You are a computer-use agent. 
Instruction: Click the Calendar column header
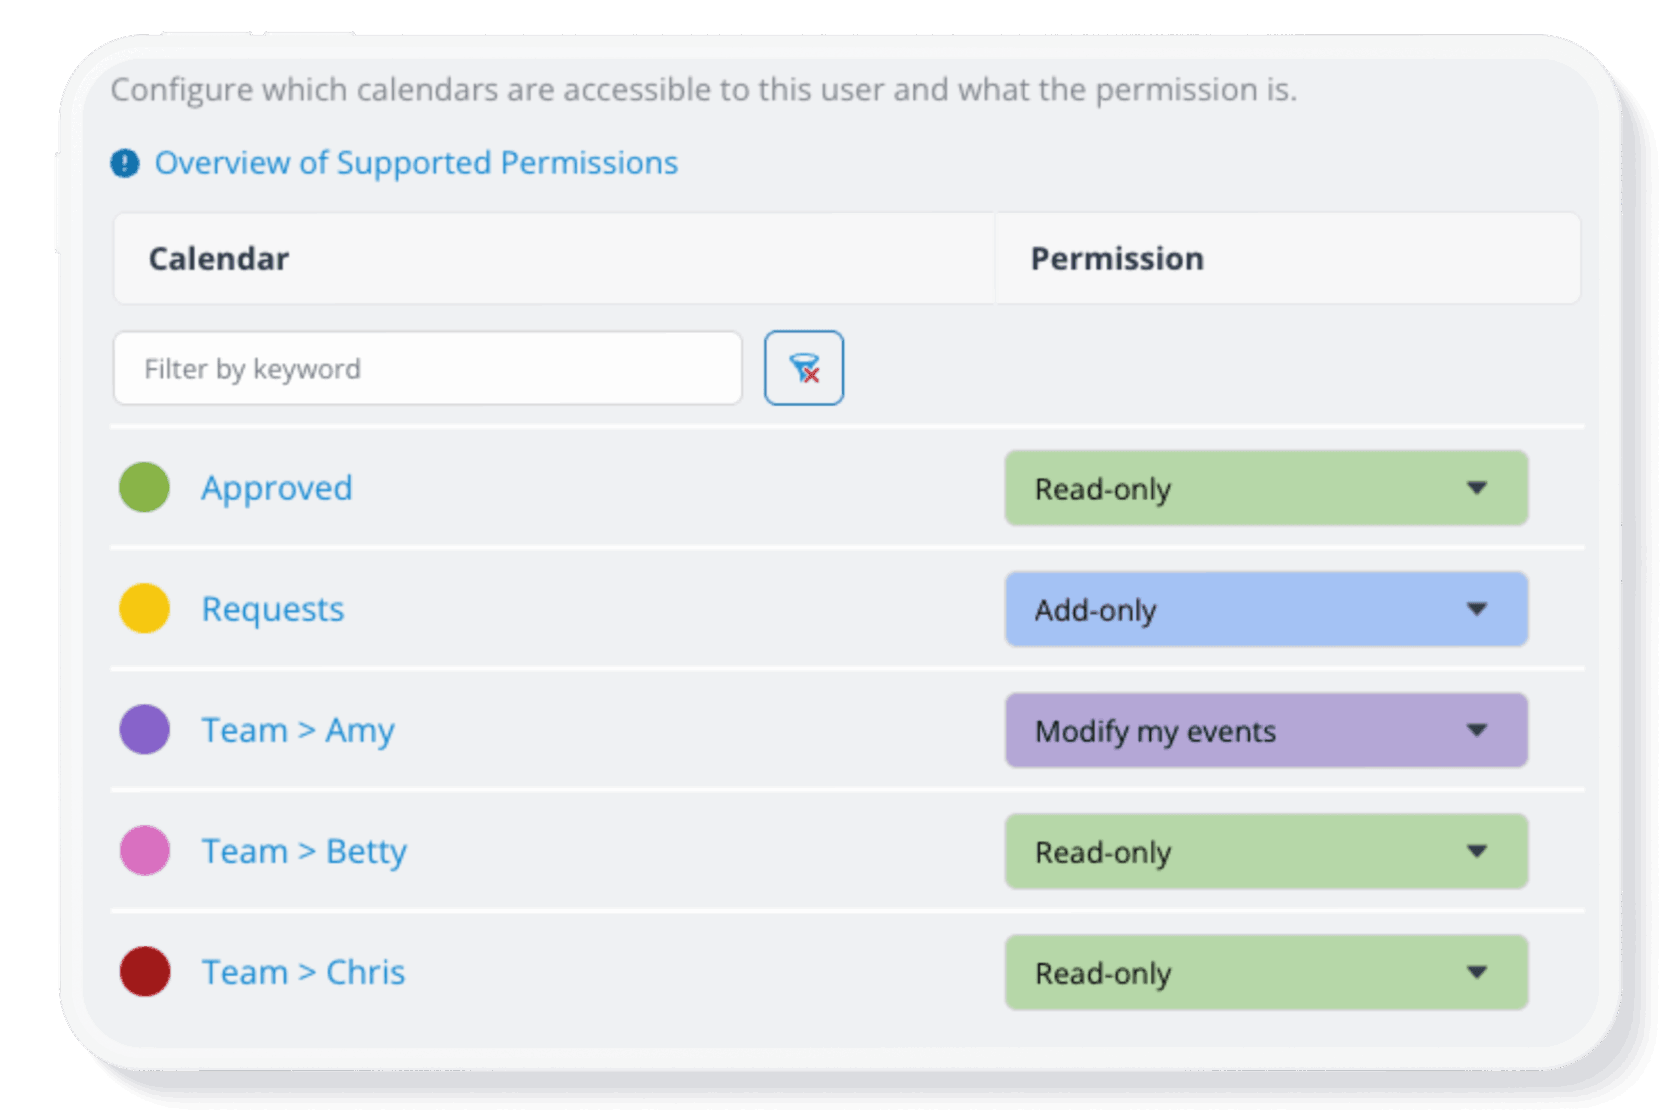tap(219, 259)
